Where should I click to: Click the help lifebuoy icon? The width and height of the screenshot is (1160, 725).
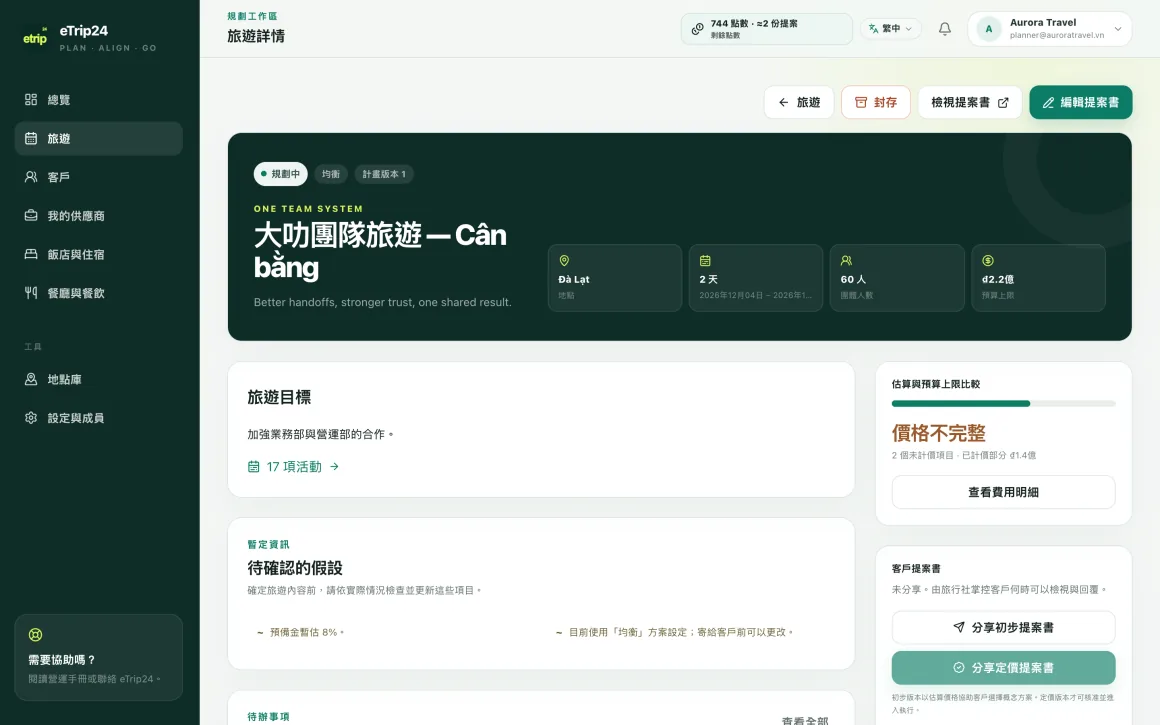[x=36, y=635]
